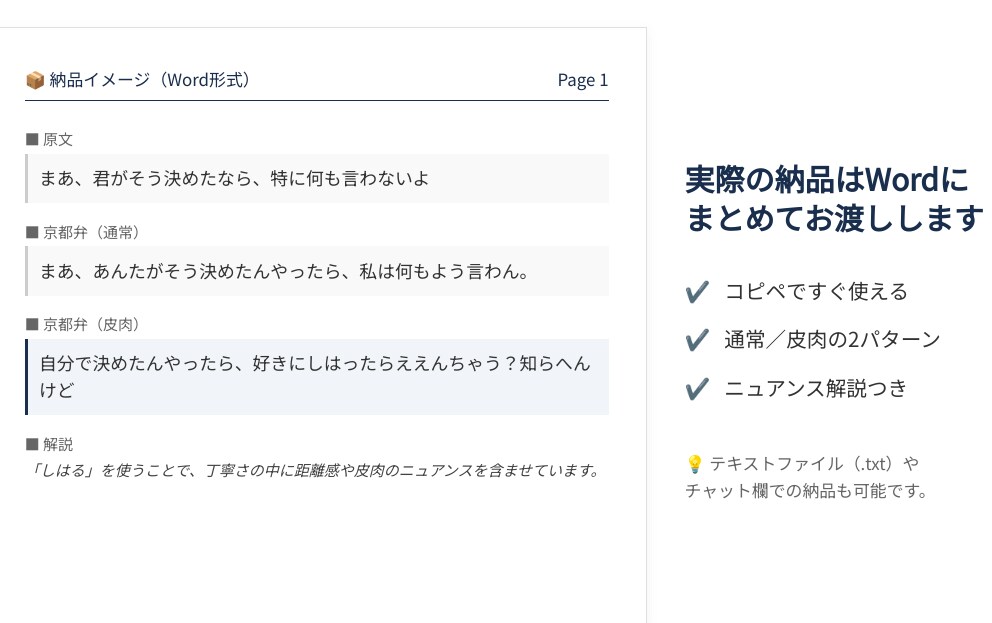Click the note チャット欄での納品も可能です。
This screenshot has width=992, height=623.
point(807,491)
